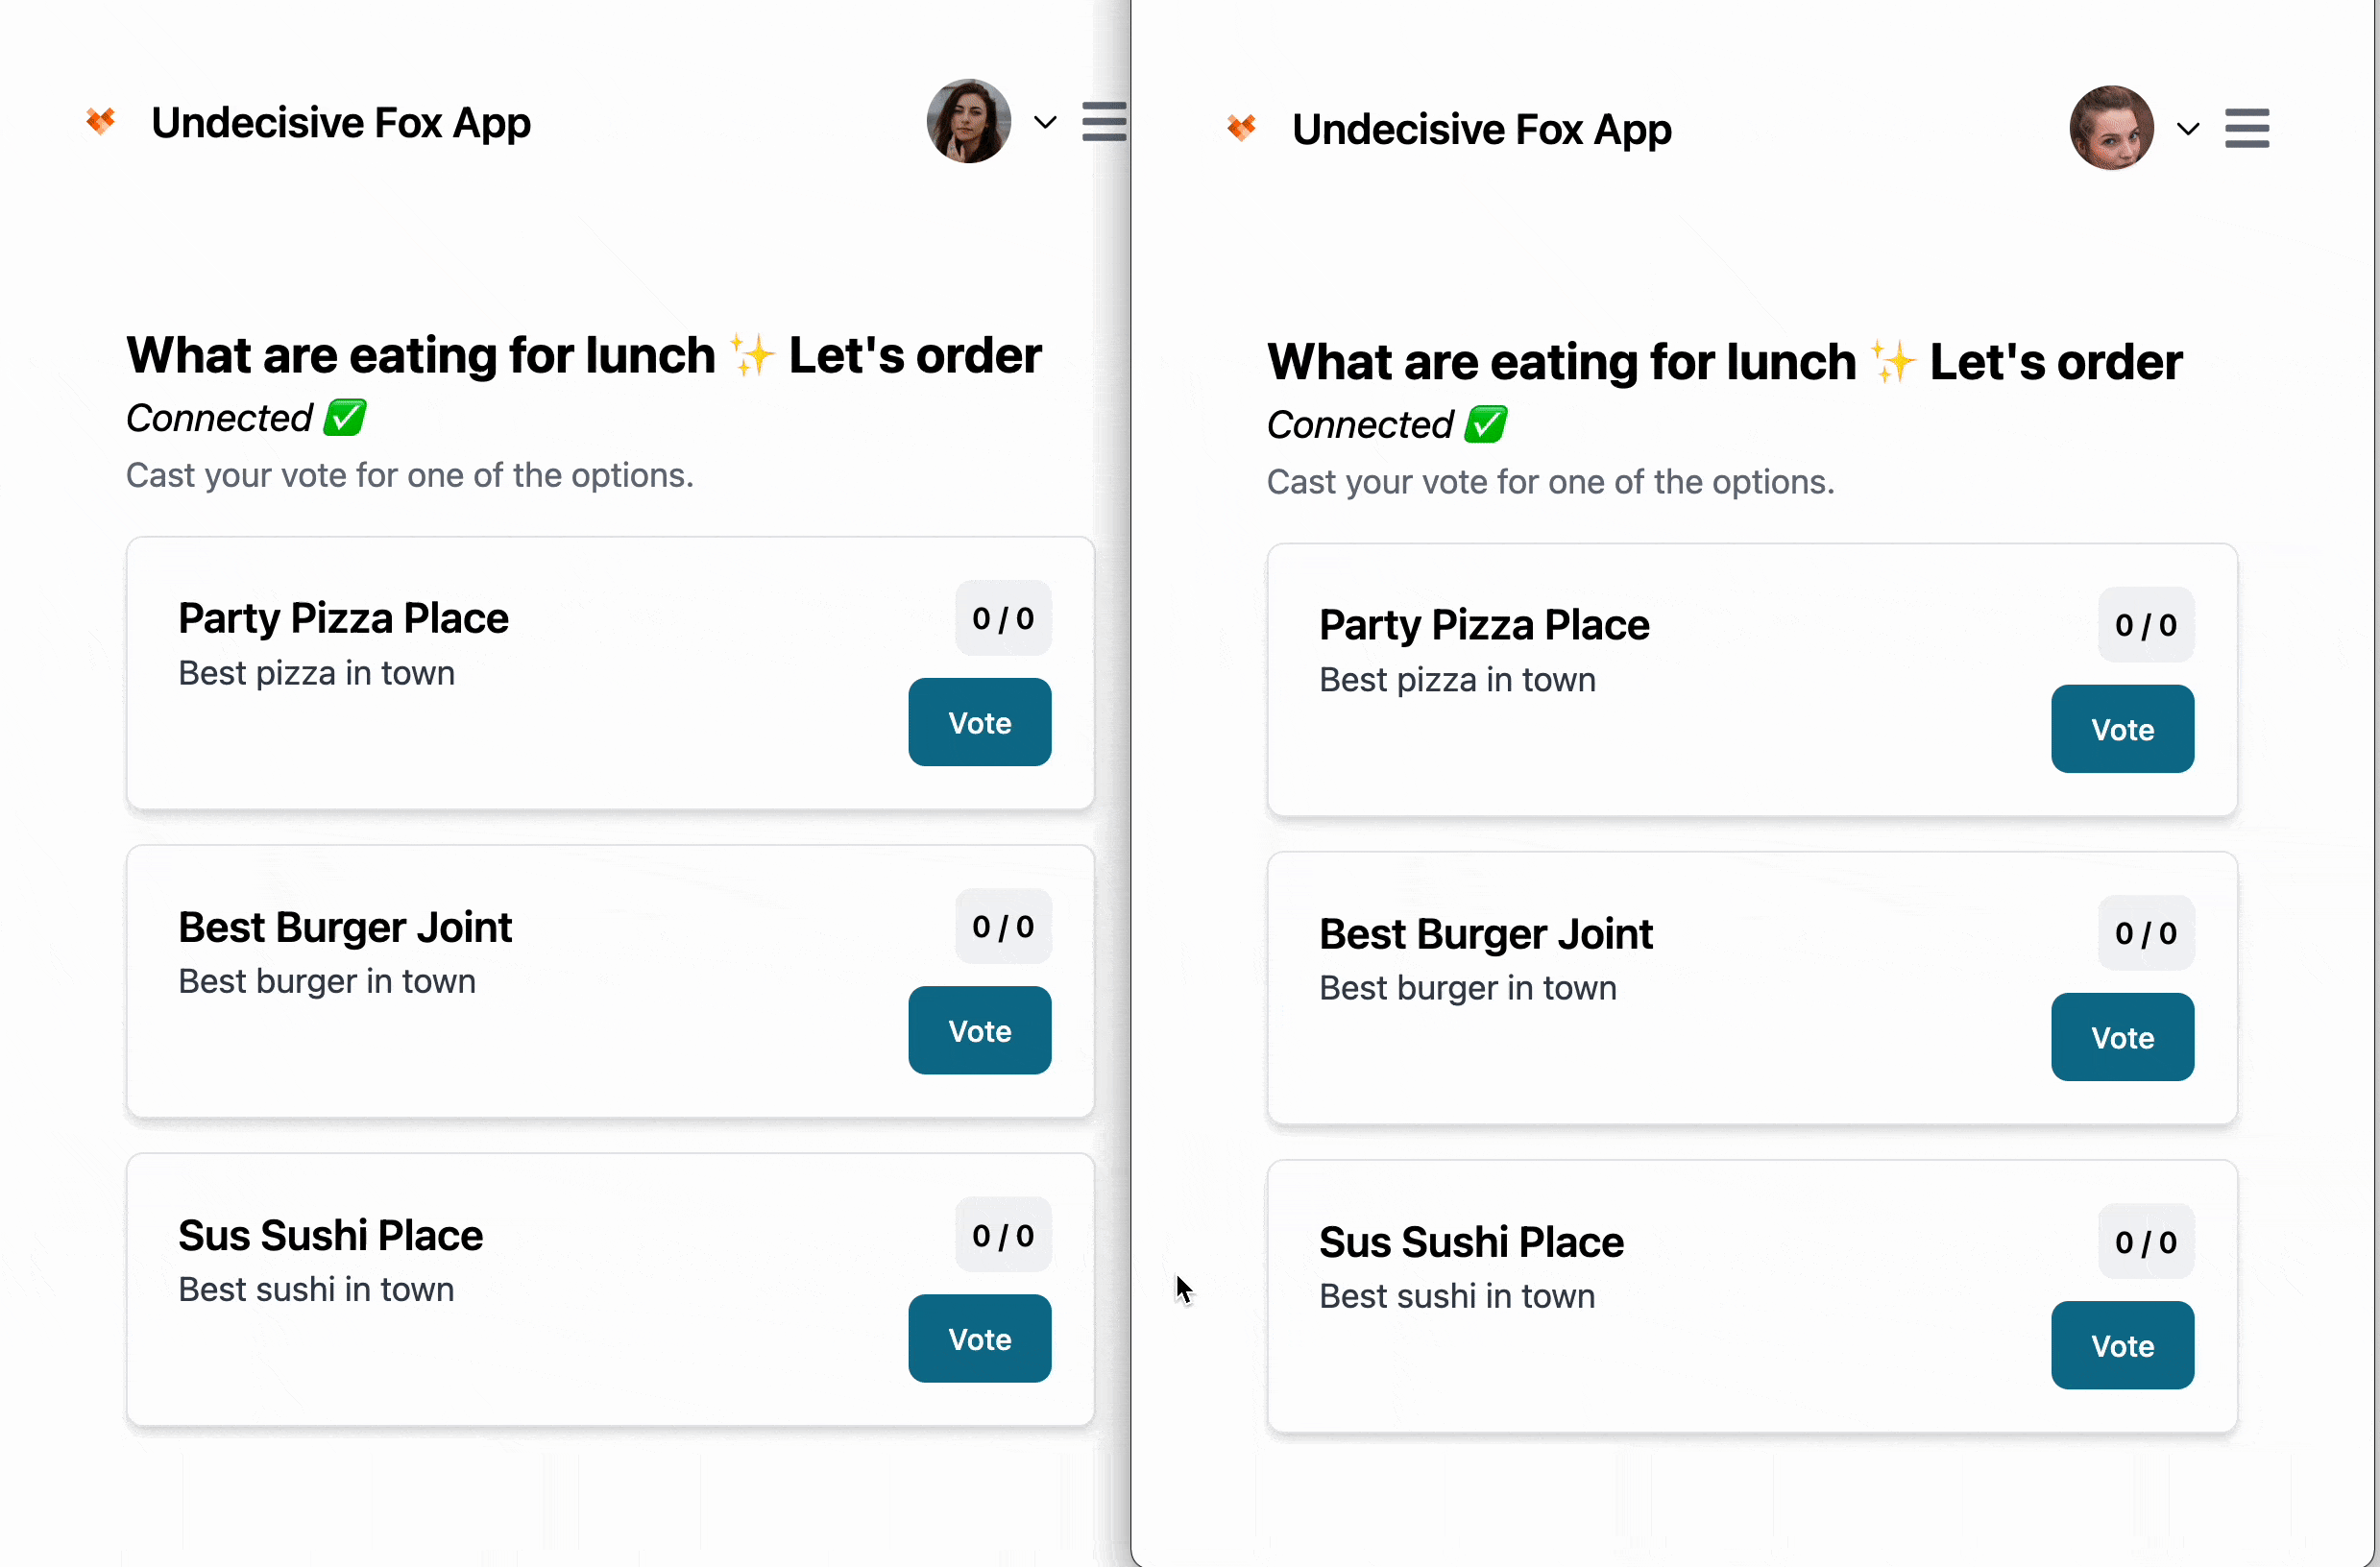Click Party Pizza Place vote count, left window

(x=1002, y=618)
